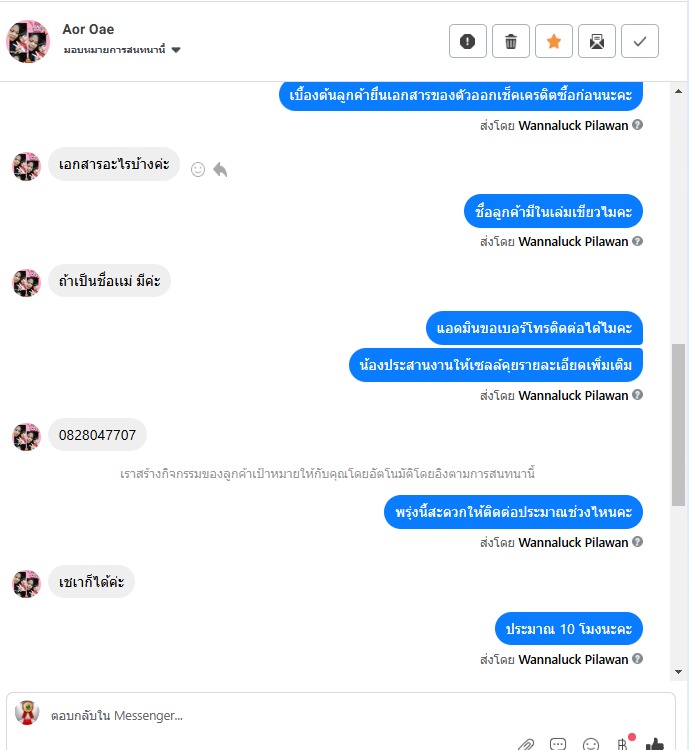Image resolution: width=689 pixels, height=750 pixels.
Task: Click Aor Oae header profile picture
Action: coord(28,41)
